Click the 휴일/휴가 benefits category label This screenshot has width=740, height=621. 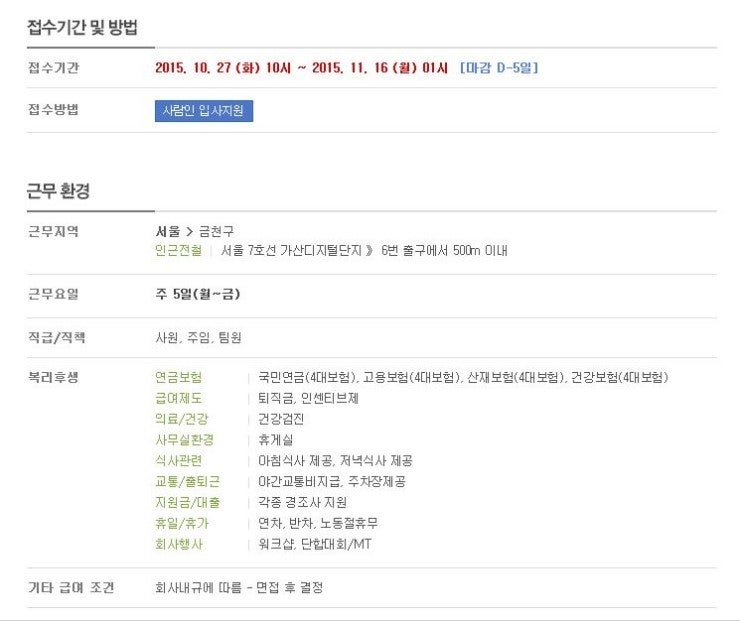click(x=182, y=523)
